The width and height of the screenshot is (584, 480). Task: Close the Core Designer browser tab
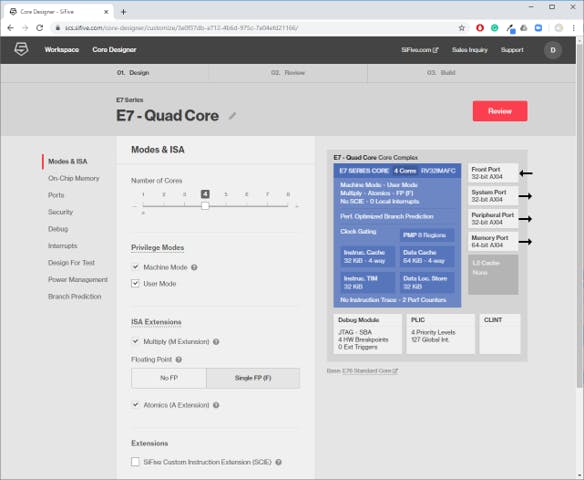pos(106,12)
